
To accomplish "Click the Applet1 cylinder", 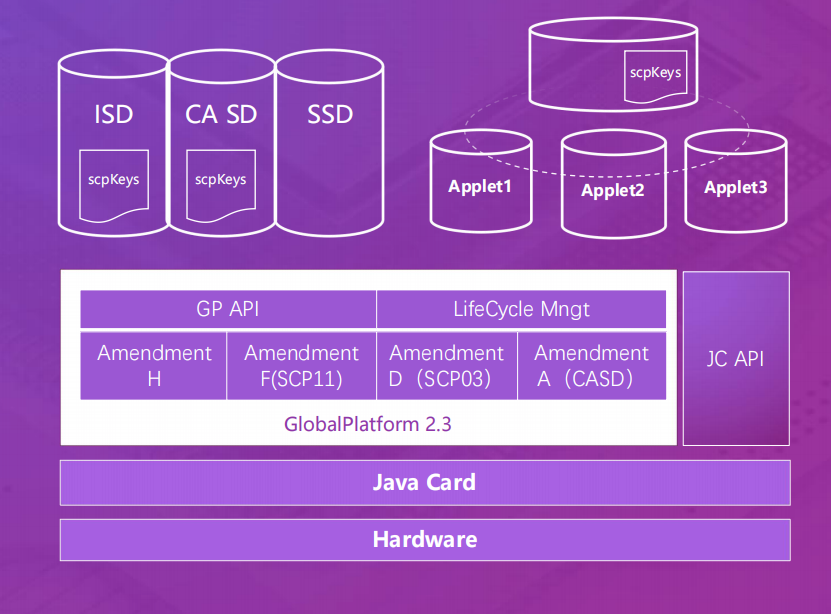I will pos(479,186).
